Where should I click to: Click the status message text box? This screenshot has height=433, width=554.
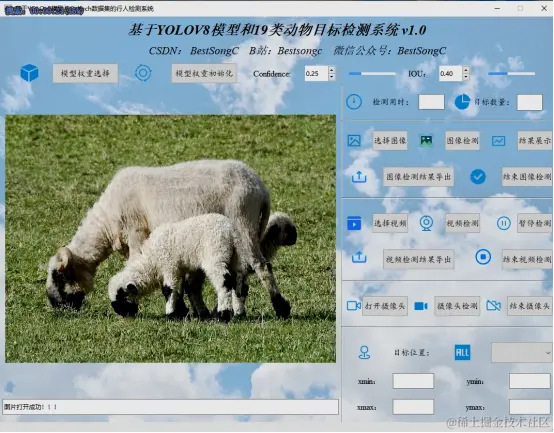tap(170, 407)
